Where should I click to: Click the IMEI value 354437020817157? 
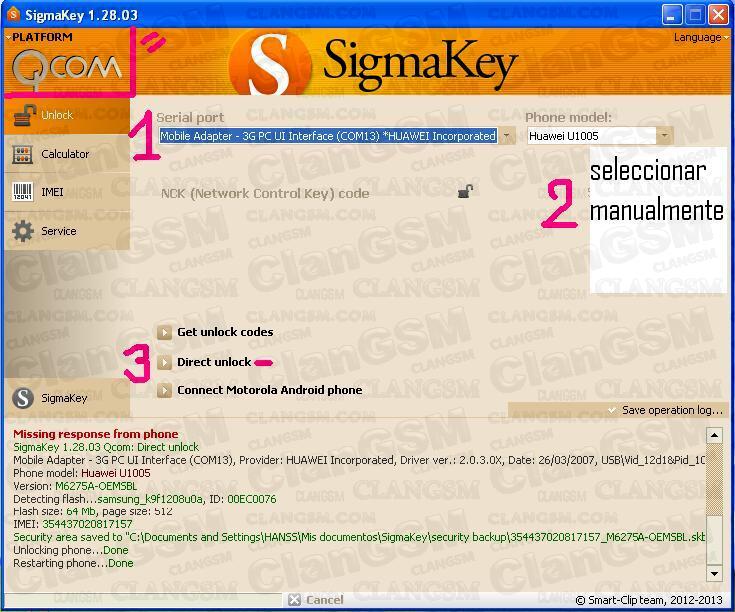[87, 524]
